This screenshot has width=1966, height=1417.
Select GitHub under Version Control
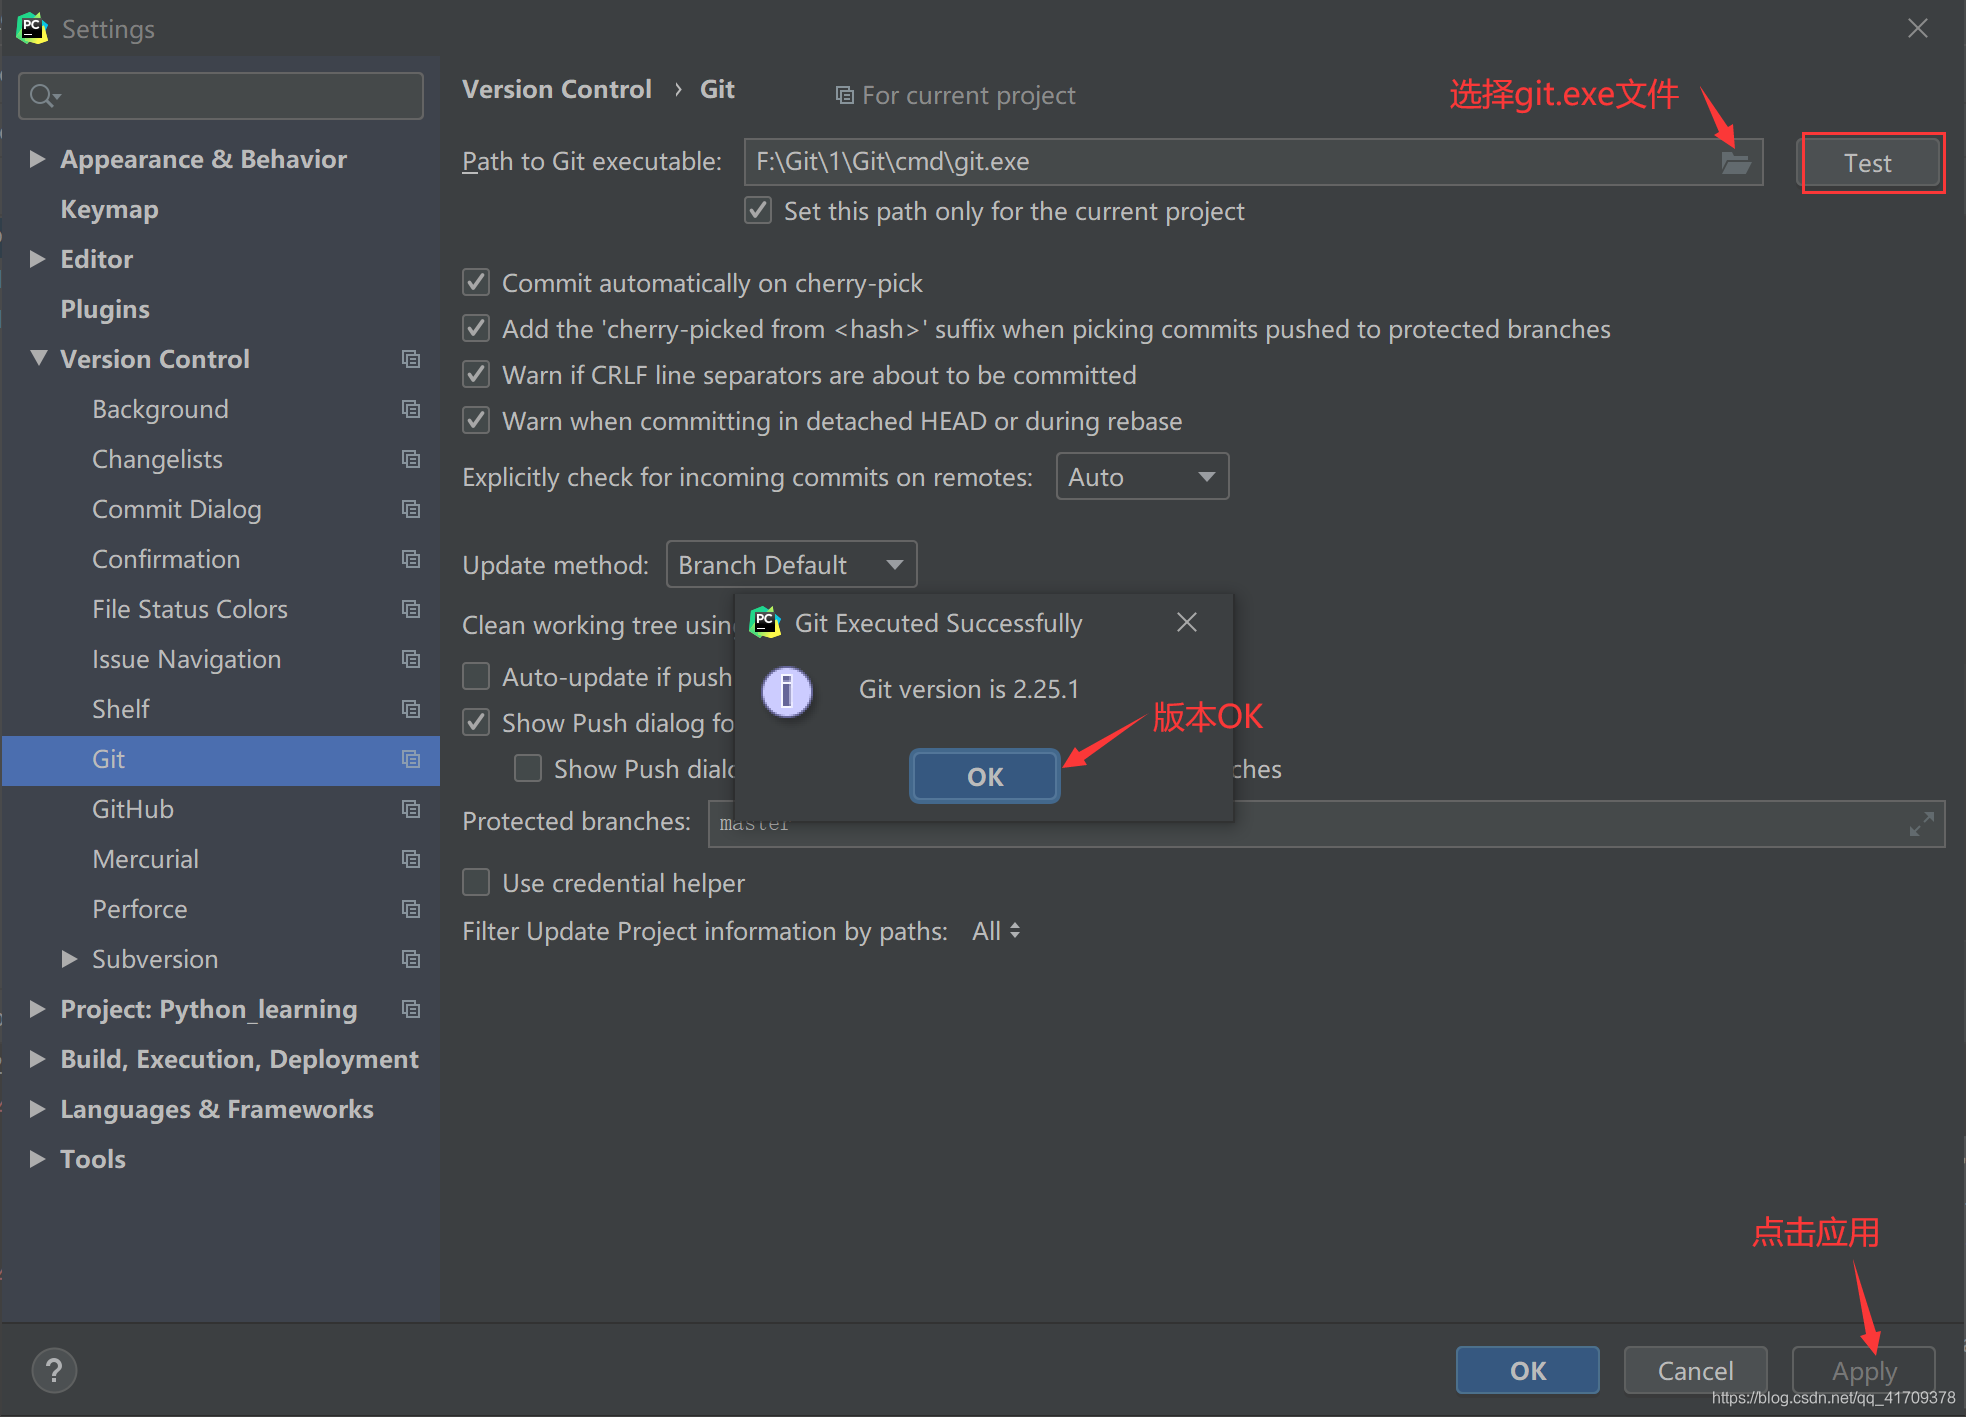click(x=133, y=809)
